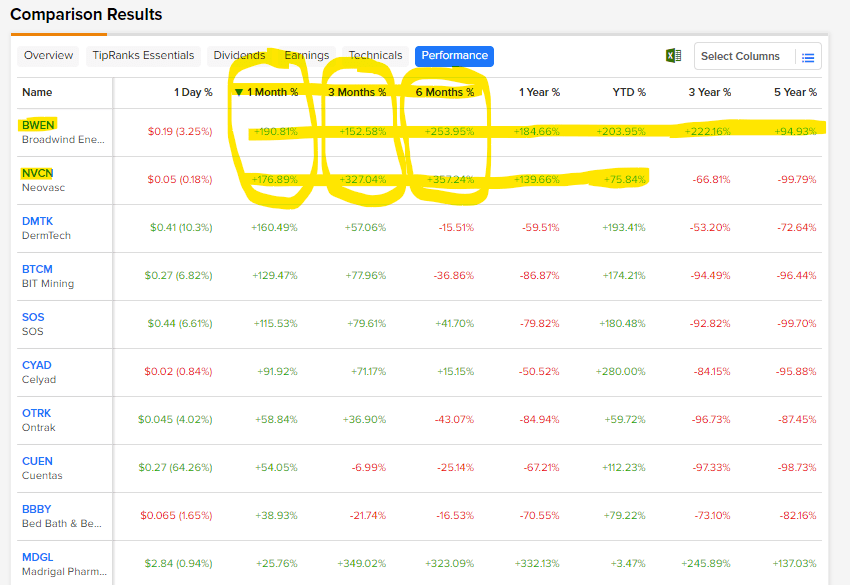
Task: Open the Technicals tab
Action: [375, 56]
